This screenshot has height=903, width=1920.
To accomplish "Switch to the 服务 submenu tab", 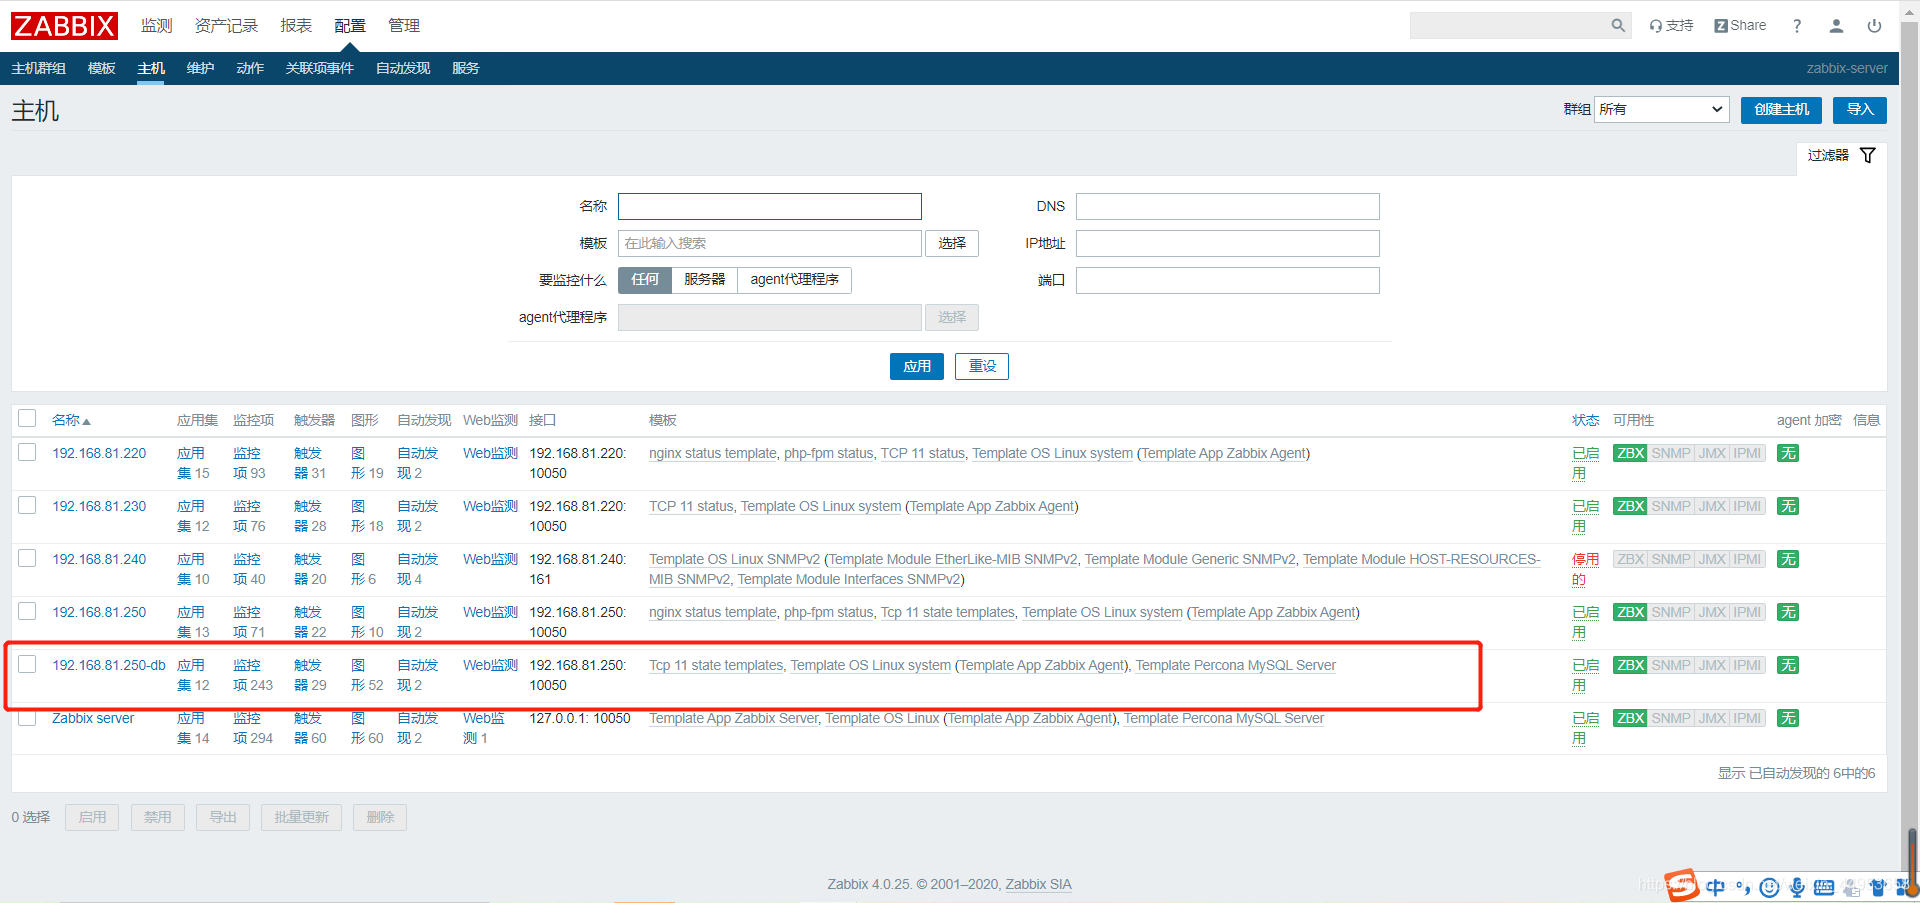I will tap(465, 68).
